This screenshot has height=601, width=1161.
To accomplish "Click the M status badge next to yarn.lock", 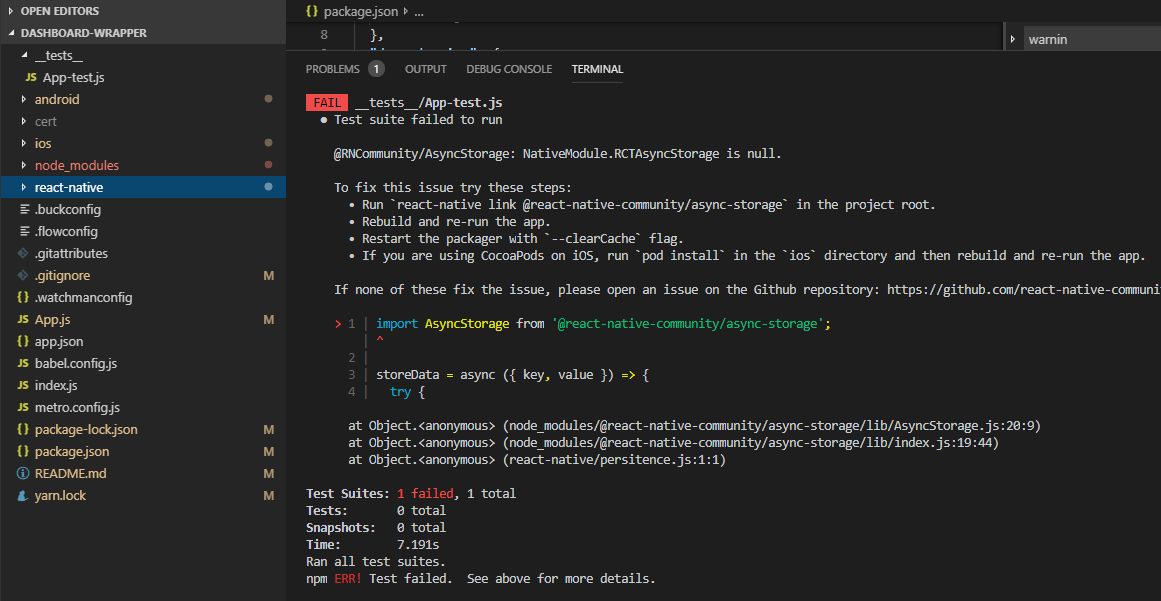I will pyautogui.click(x=269, y=496).
